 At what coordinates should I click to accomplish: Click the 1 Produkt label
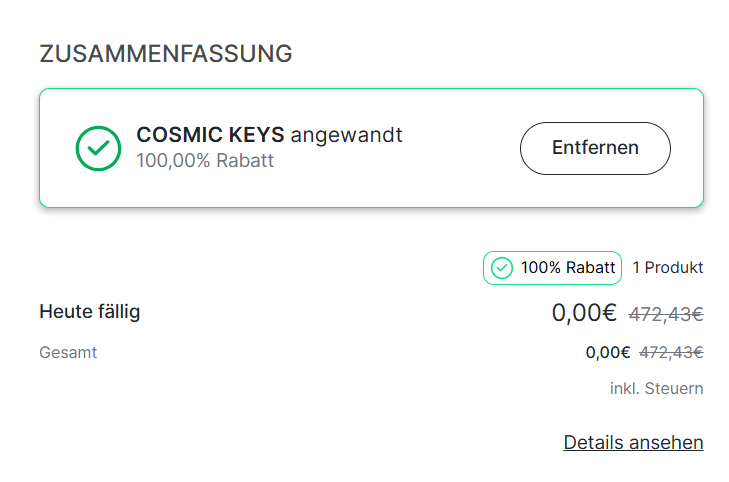(x=668, y=268)
